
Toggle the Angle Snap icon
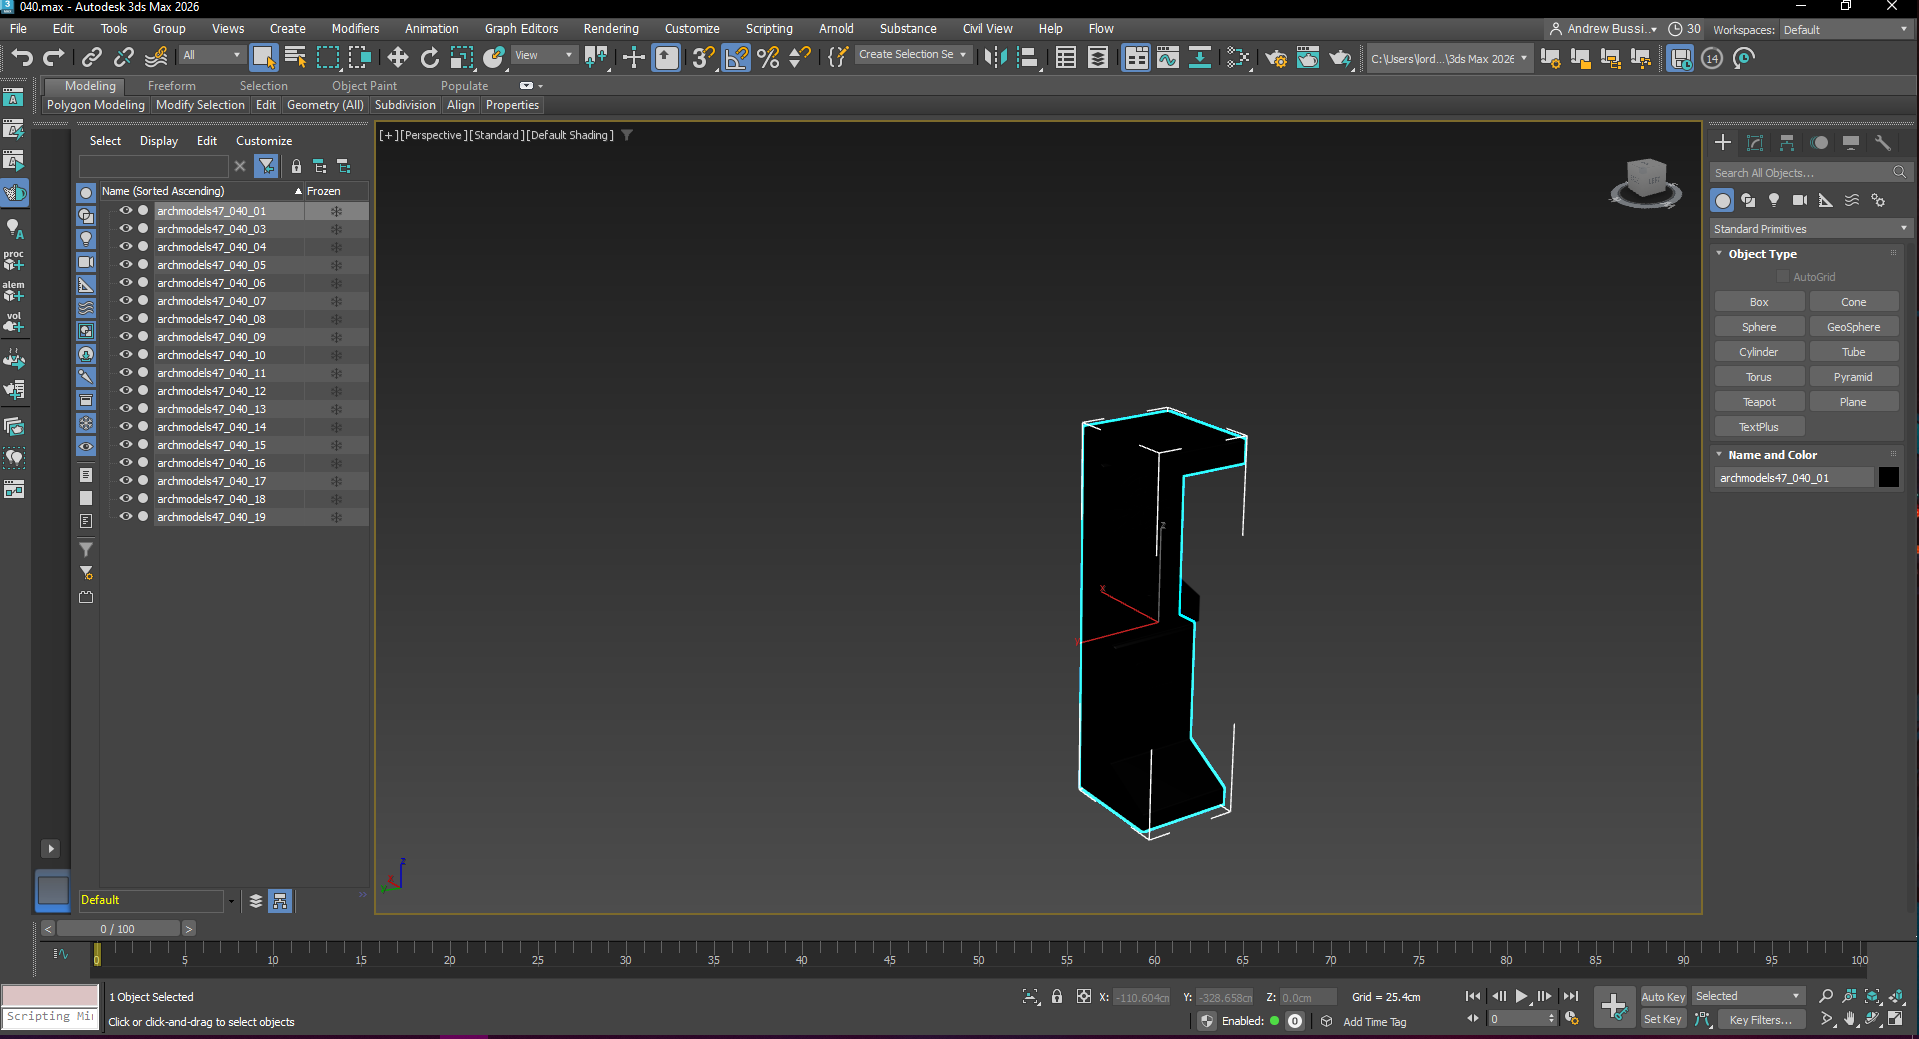[735, 58]
